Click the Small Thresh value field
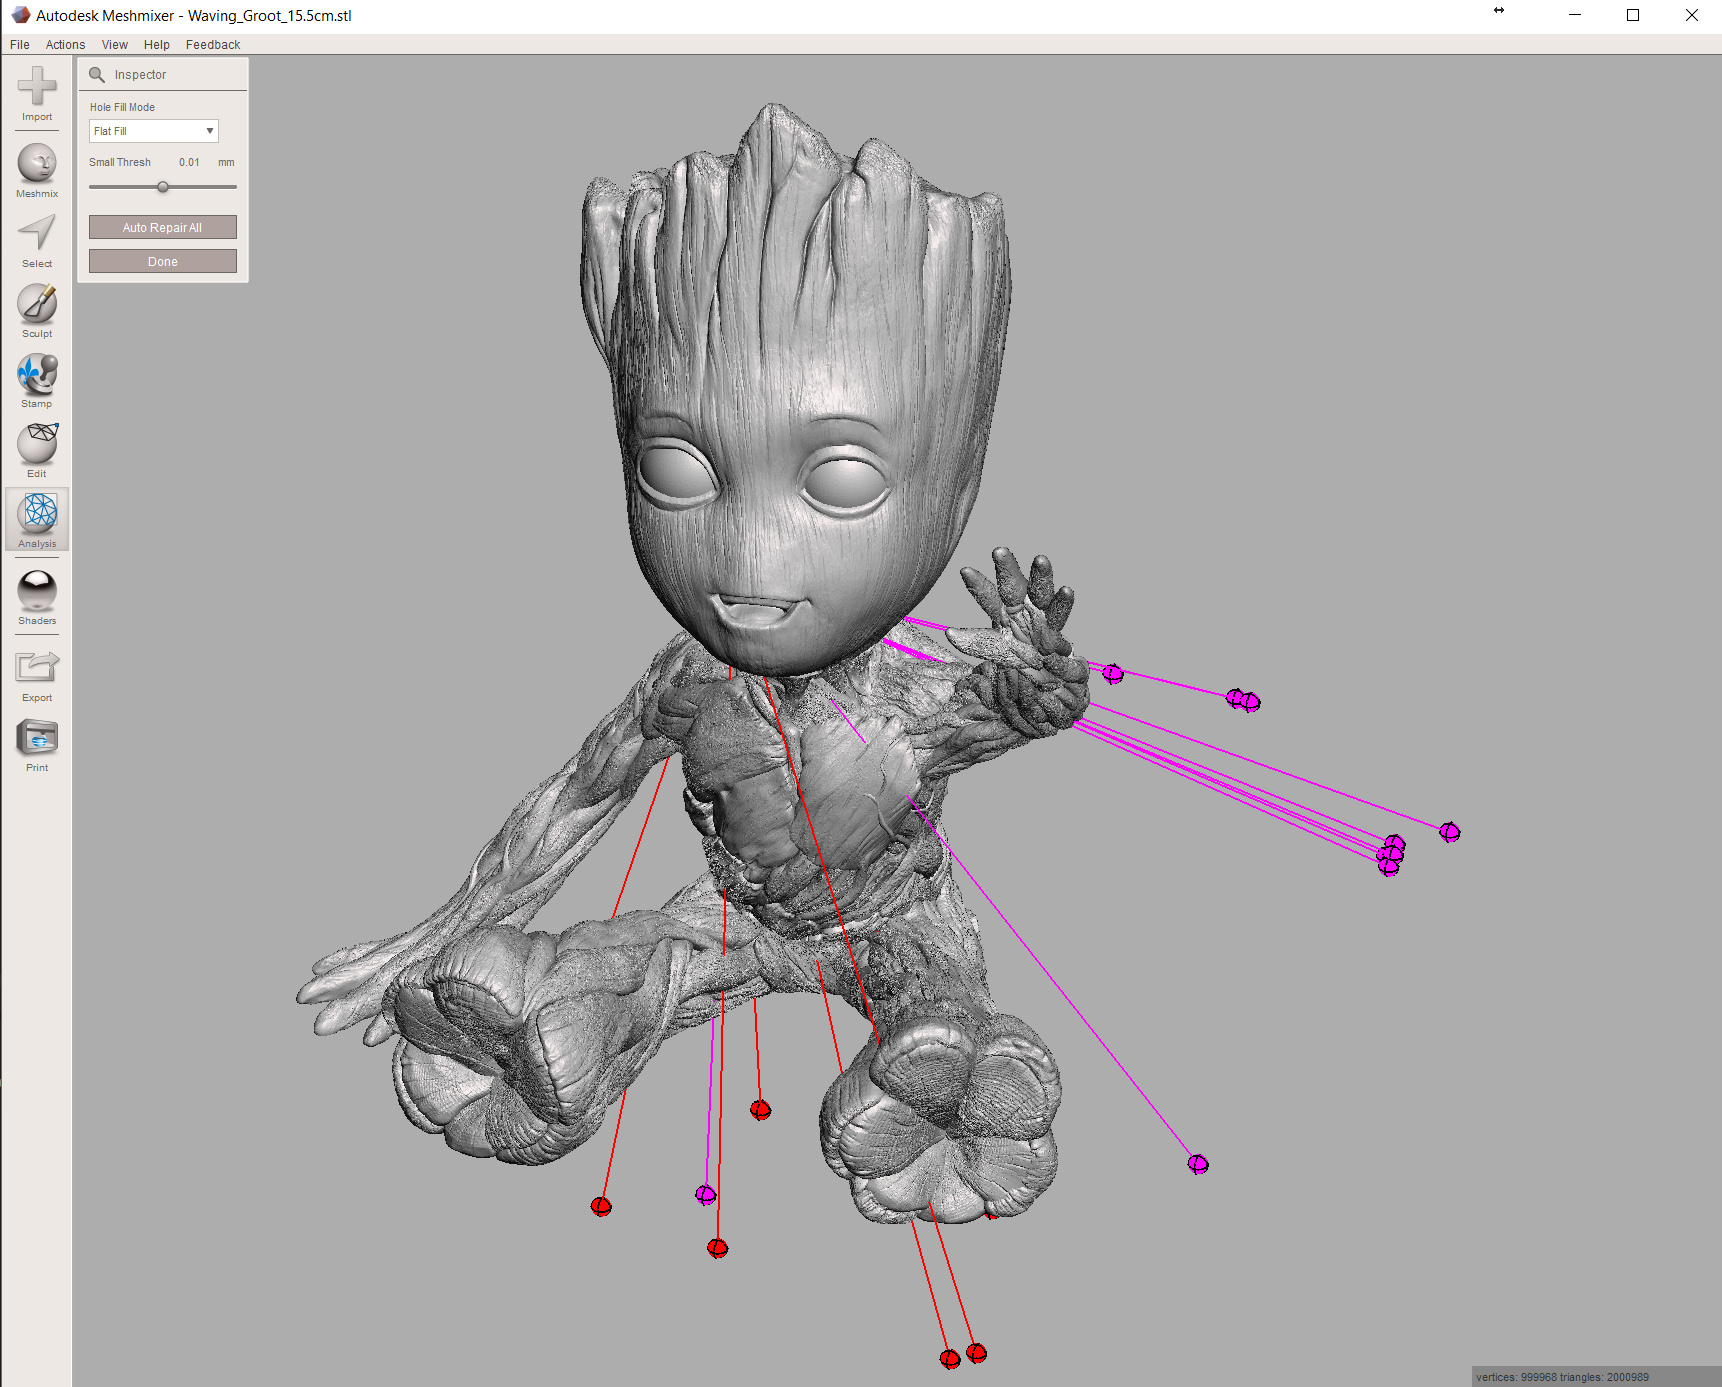The width and height of the screenshot is (1722, 1387). pos(189,162)
